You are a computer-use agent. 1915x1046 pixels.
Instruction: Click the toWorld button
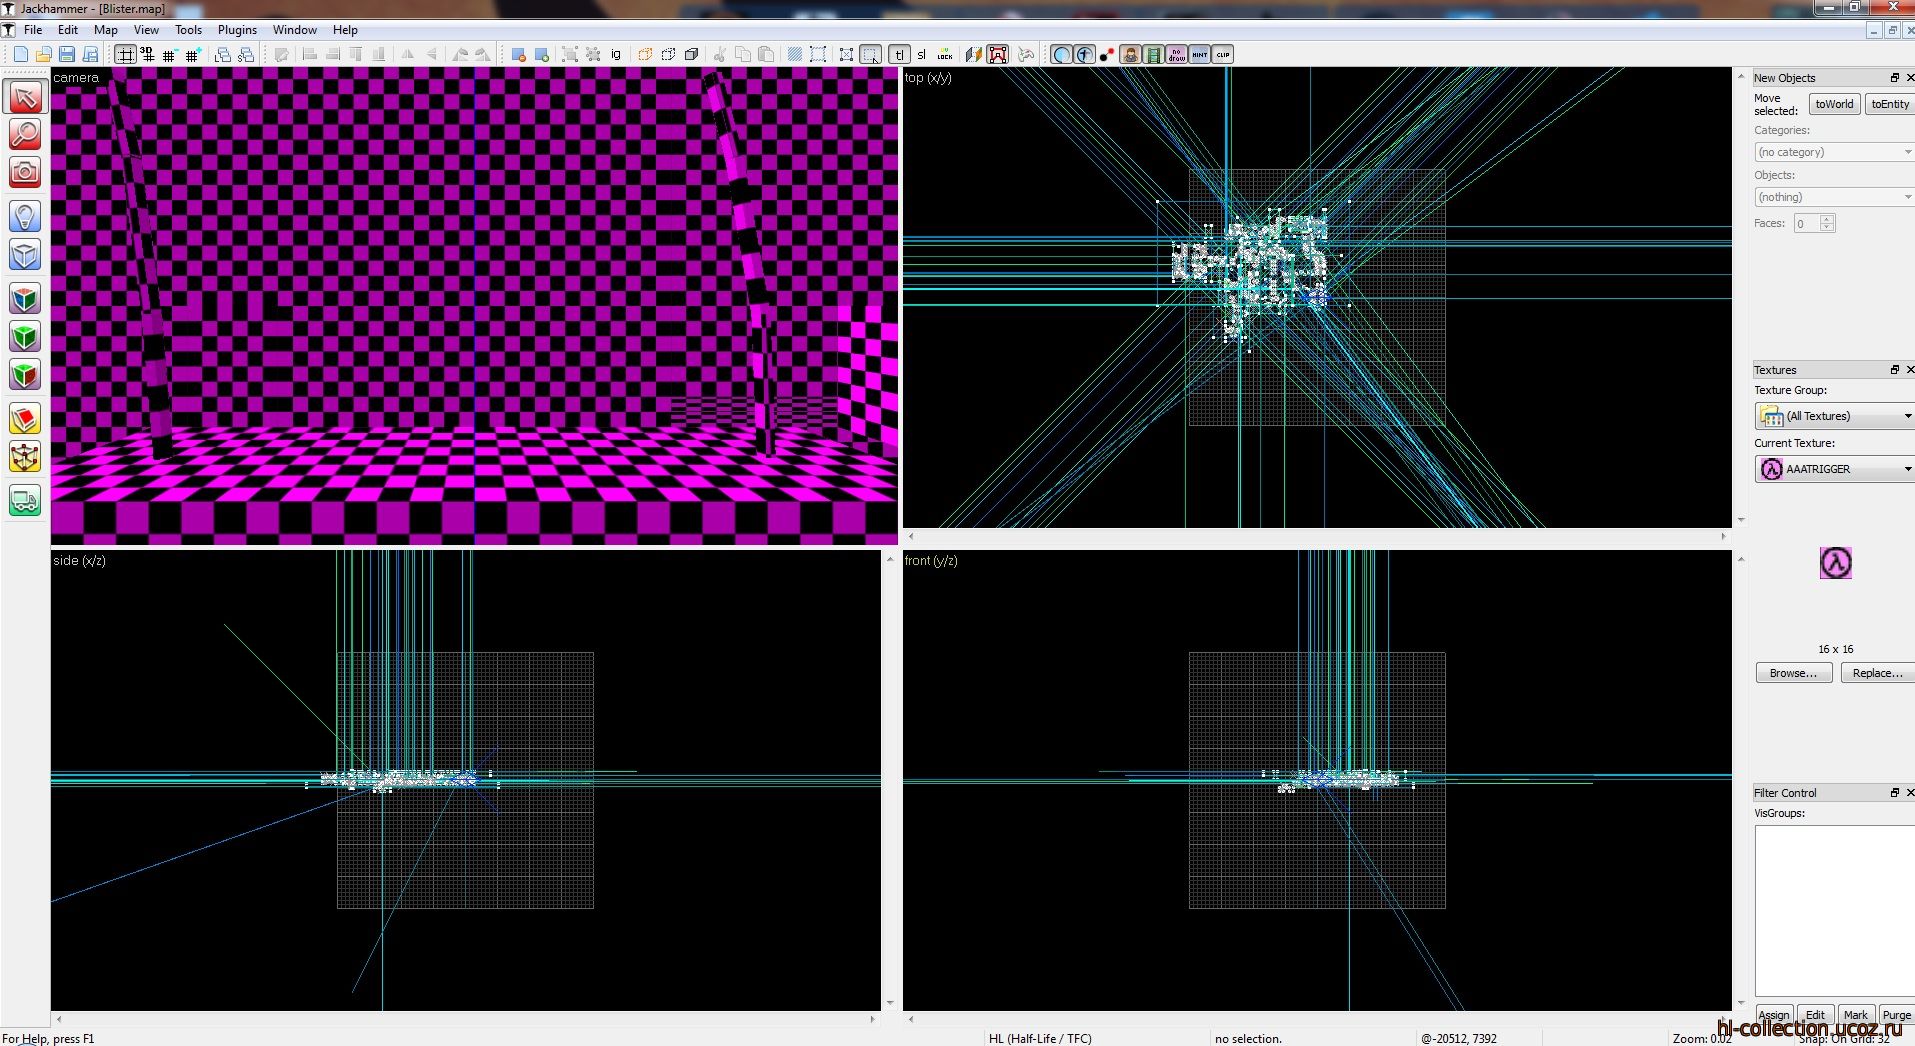coord(1834,104)
